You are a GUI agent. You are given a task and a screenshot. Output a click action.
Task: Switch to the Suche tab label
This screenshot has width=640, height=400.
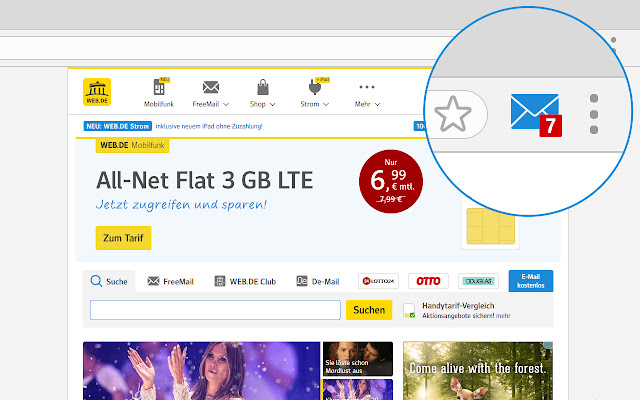[117, 282]
